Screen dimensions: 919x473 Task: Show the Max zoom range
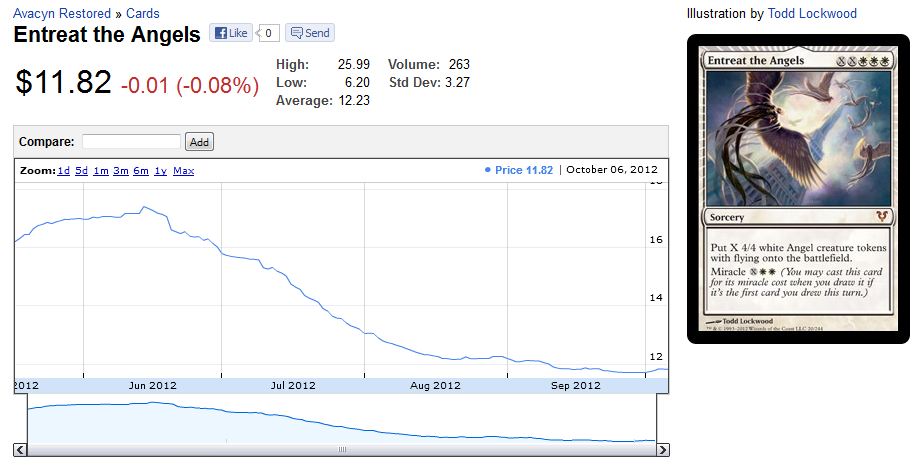point(183,171)
